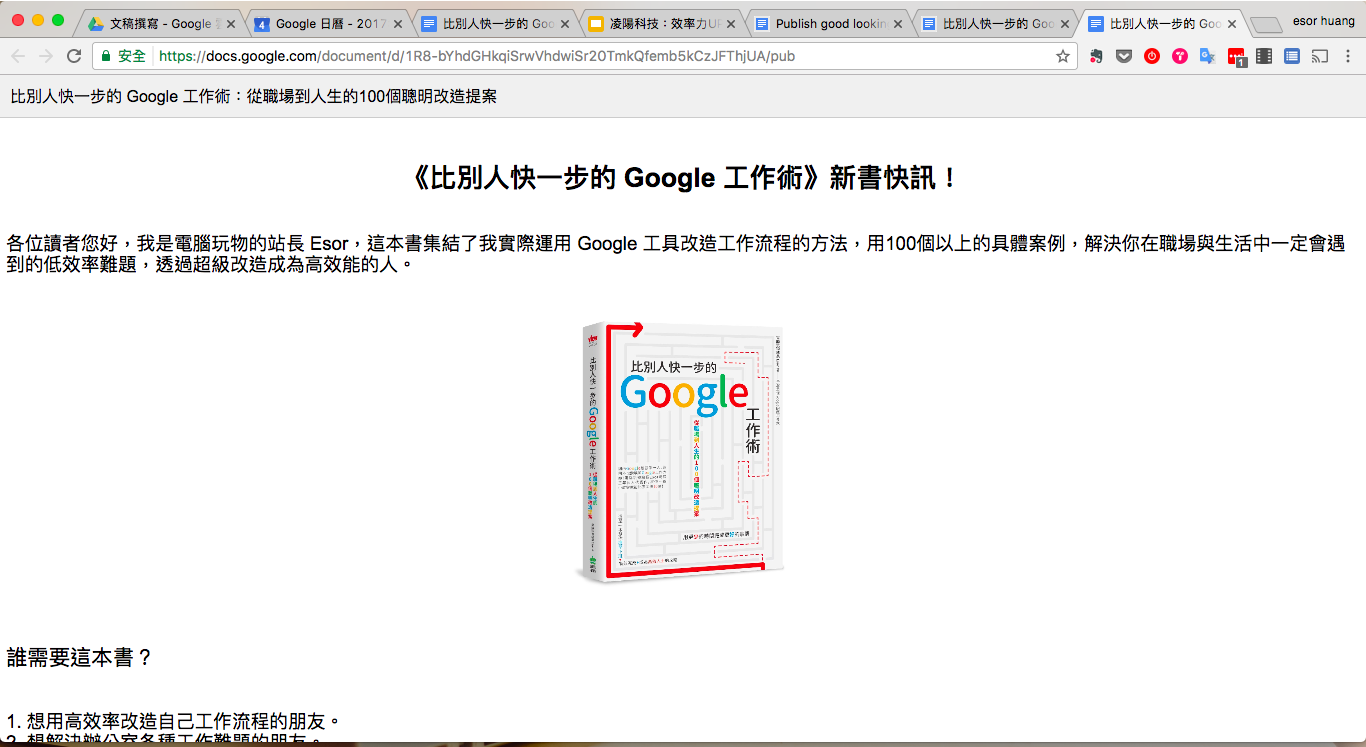Screen dimensions: 1366x747
Task: Click the Google 工作術 book cover image
Action: 681,453
